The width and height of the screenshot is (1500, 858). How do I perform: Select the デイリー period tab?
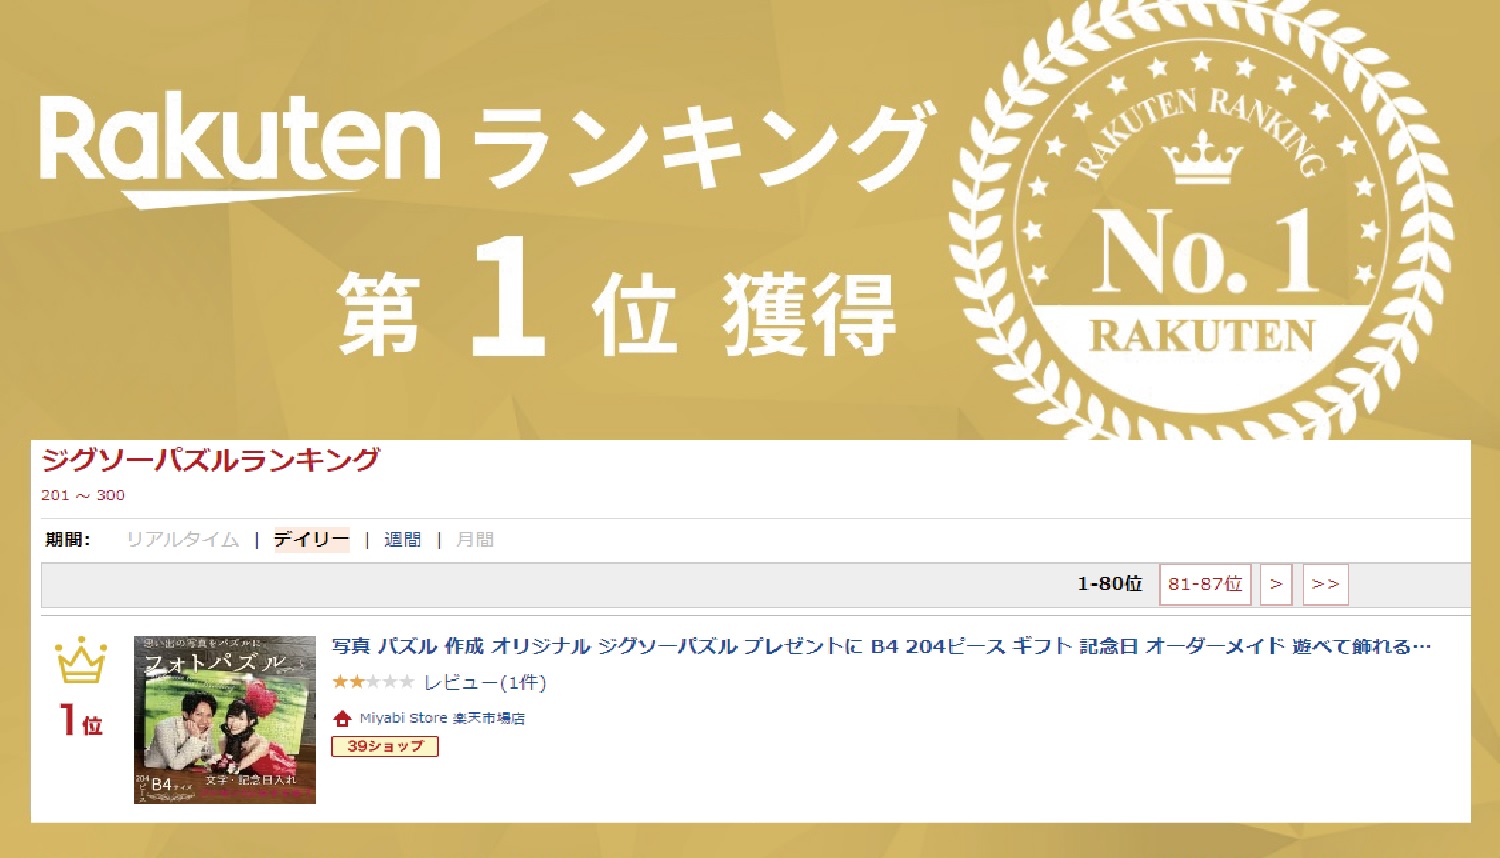pyautogui.click(x=311, y=540)
